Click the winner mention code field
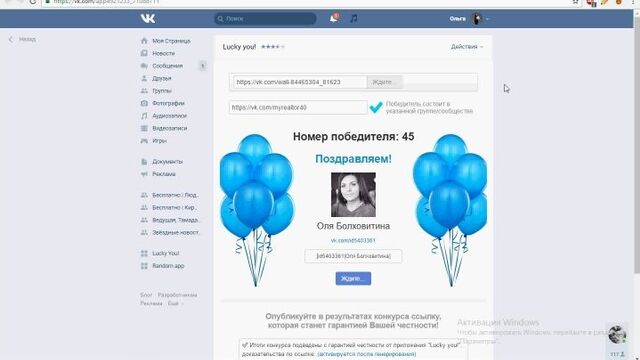Screen dimensions: 640x360 tap(353, 256)
